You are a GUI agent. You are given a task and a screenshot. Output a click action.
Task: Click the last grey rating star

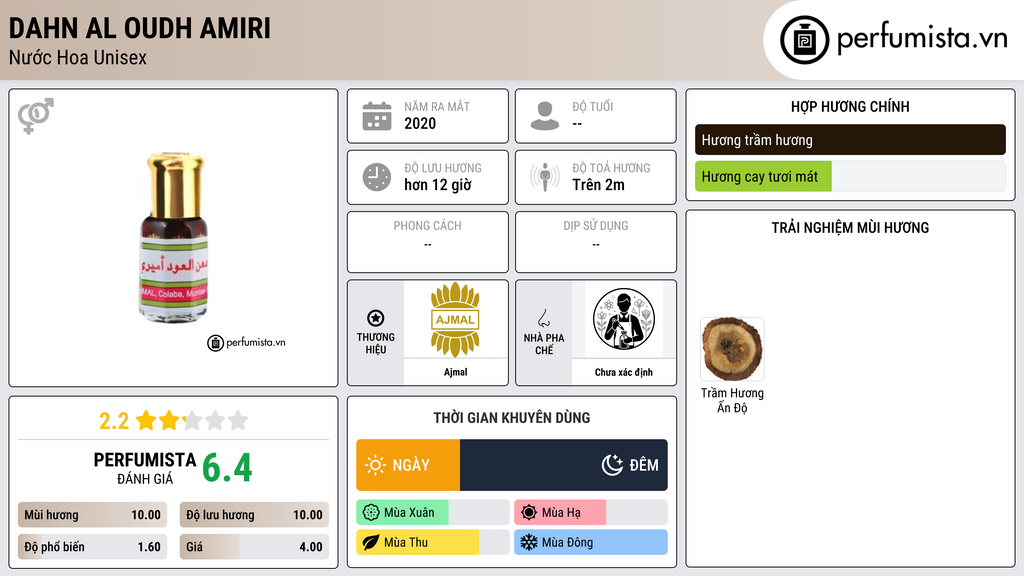tap(238, 420)
